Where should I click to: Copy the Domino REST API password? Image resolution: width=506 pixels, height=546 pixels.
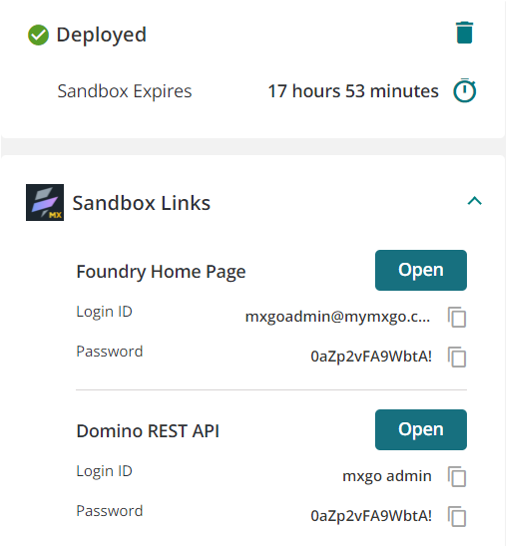[457, 516]
